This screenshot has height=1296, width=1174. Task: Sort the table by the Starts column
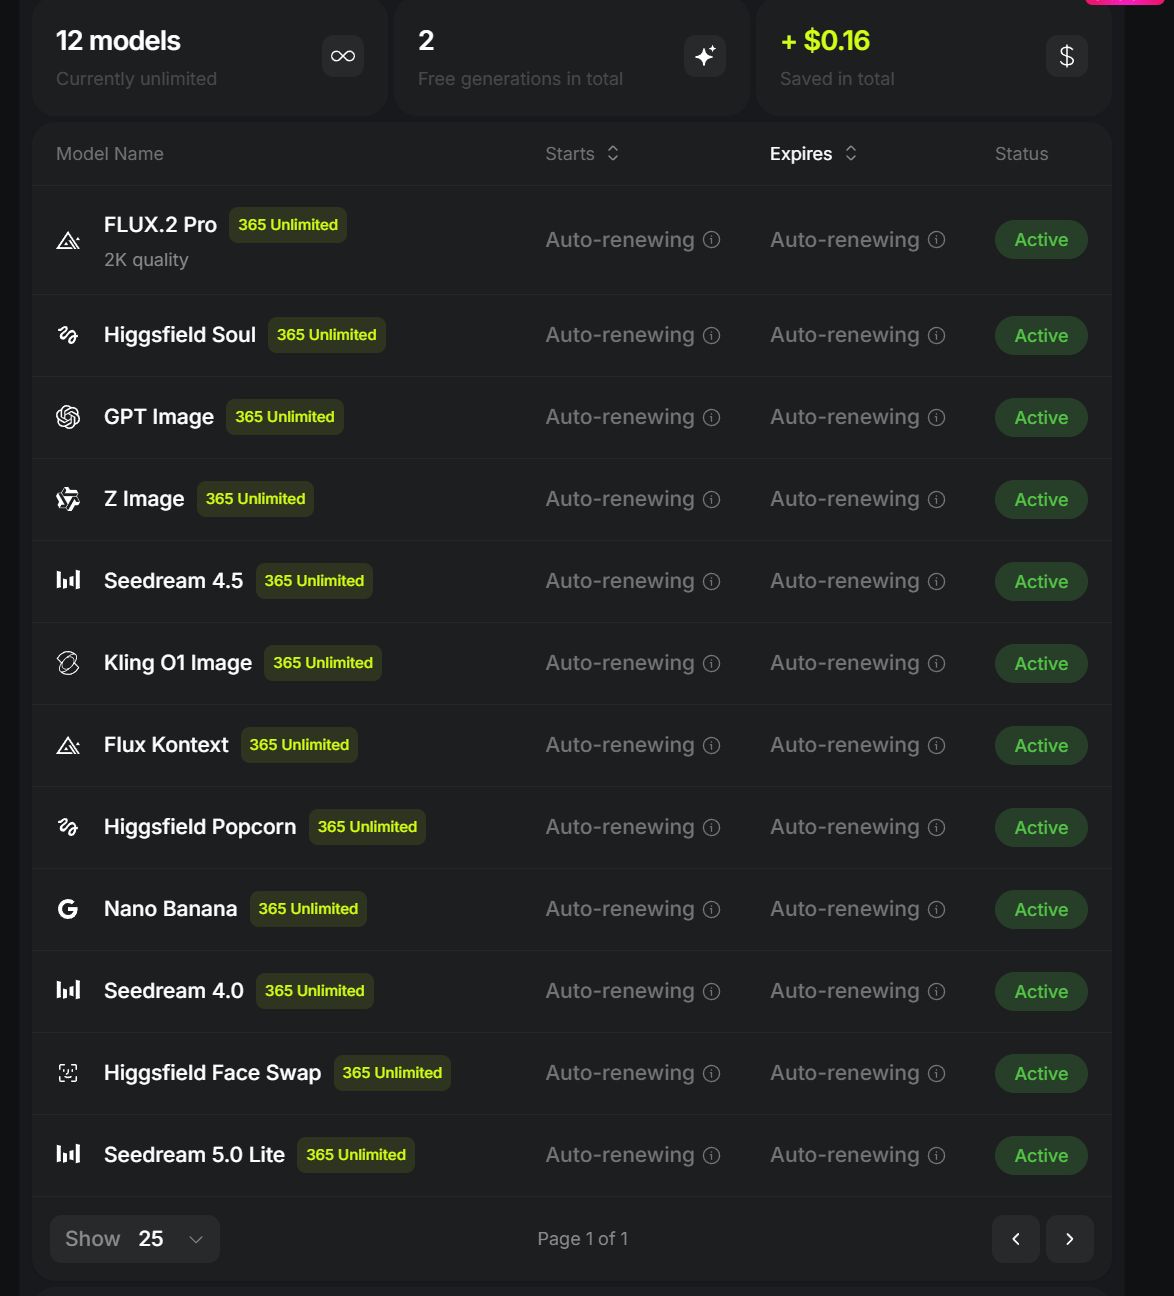pyautogui.click(x=582, y=153)
